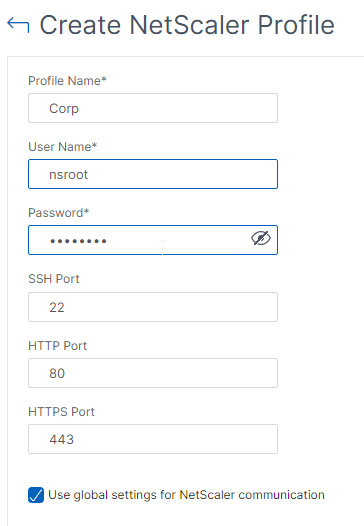Click the Password* label text

click(x=59, y=213)
